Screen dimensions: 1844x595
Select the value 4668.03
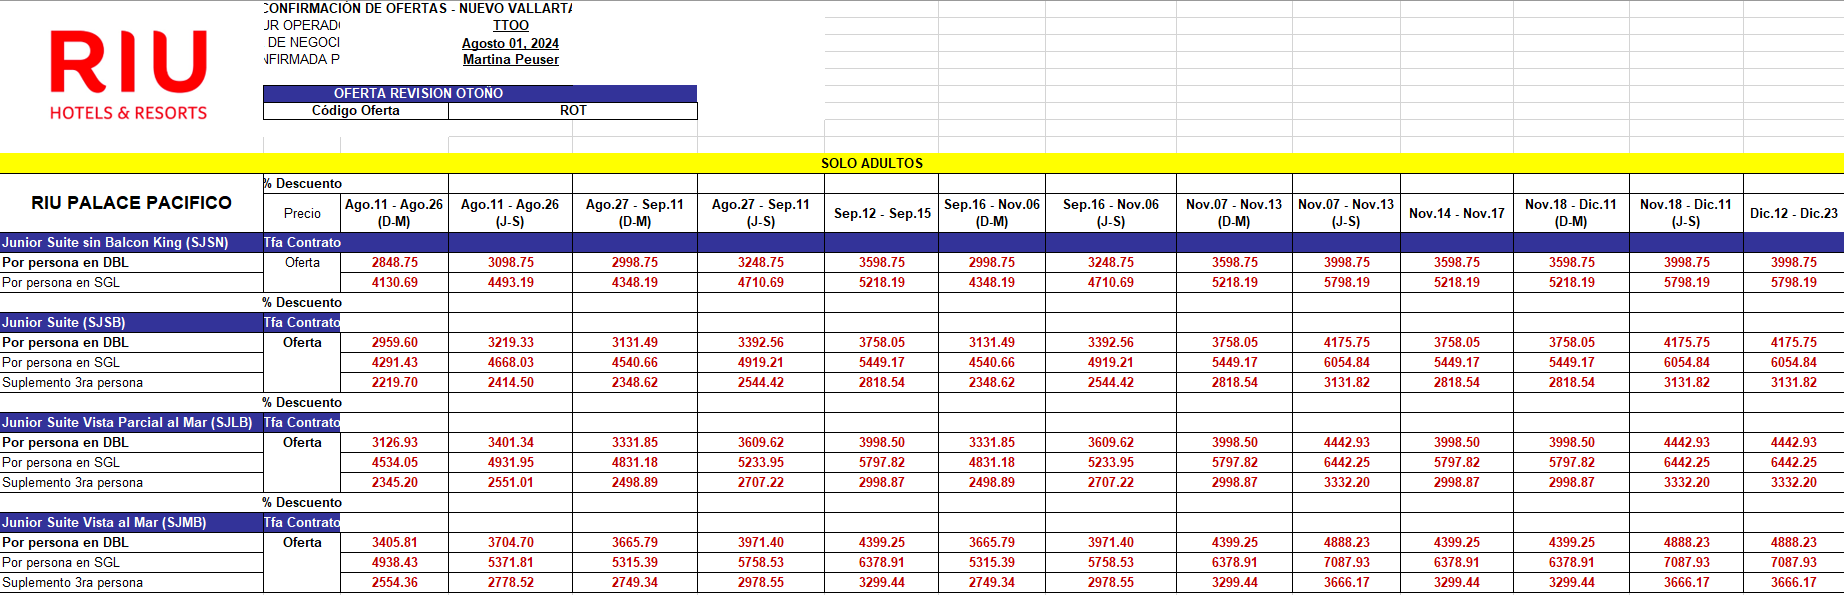511,363
